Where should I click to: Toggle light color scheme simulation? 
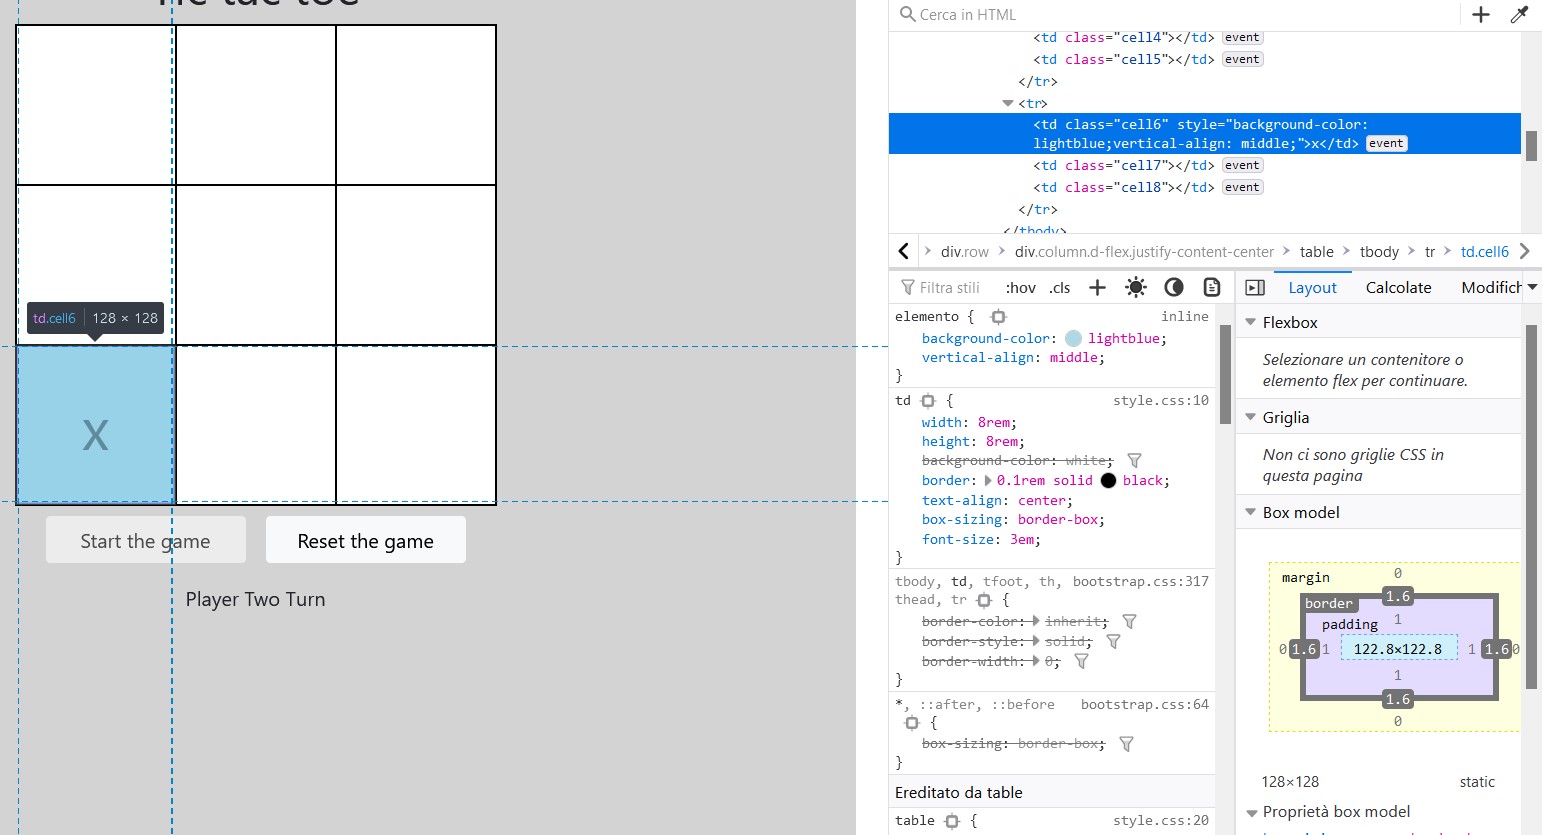tap(1136, 288)
